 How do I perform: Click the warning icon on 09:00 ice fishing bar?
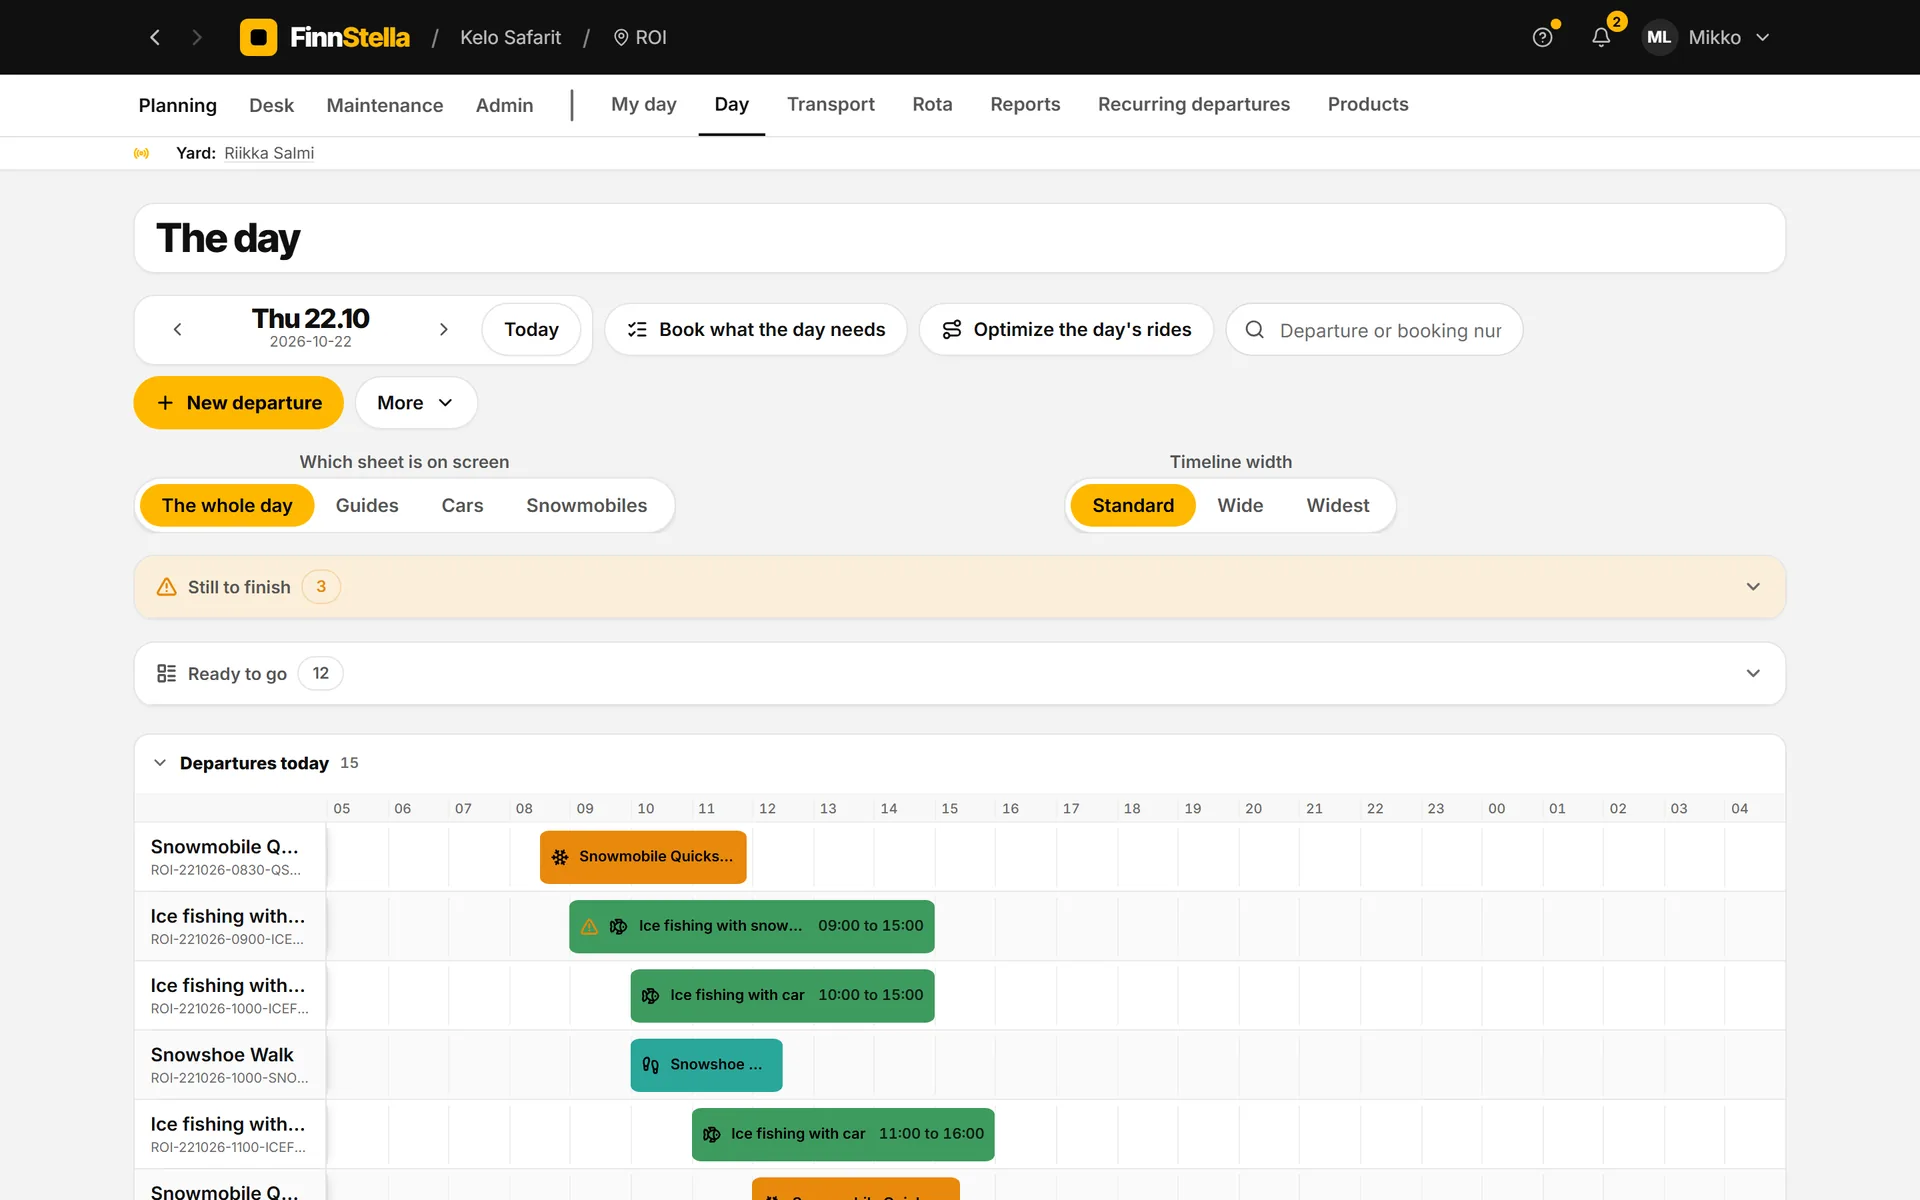click(x=590, y=926)
